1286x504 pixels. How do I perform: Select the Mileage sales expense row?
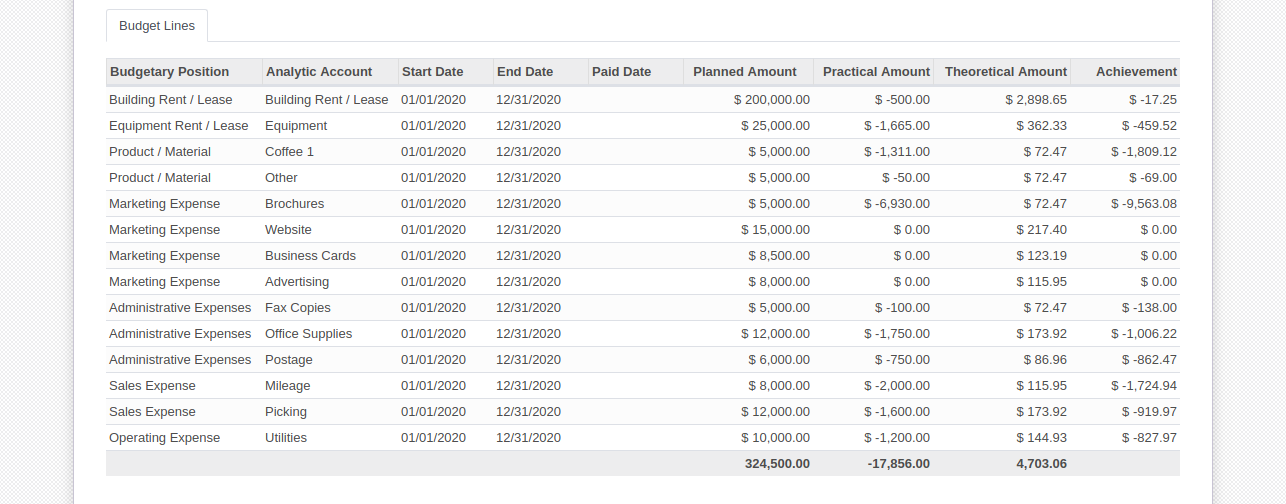point(643,386)
